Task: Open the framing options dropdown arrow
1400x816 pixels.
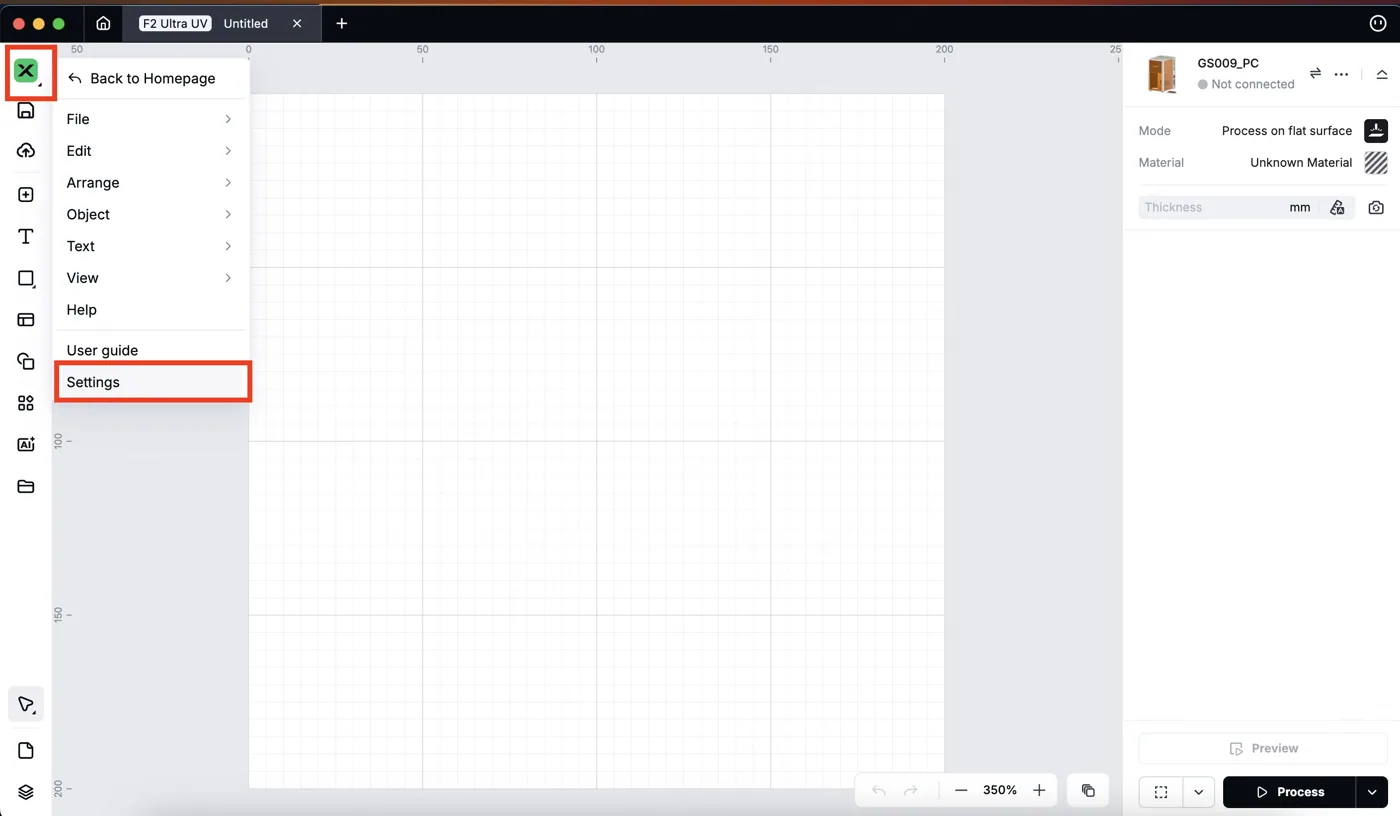Action: [x=1198, y=792]
